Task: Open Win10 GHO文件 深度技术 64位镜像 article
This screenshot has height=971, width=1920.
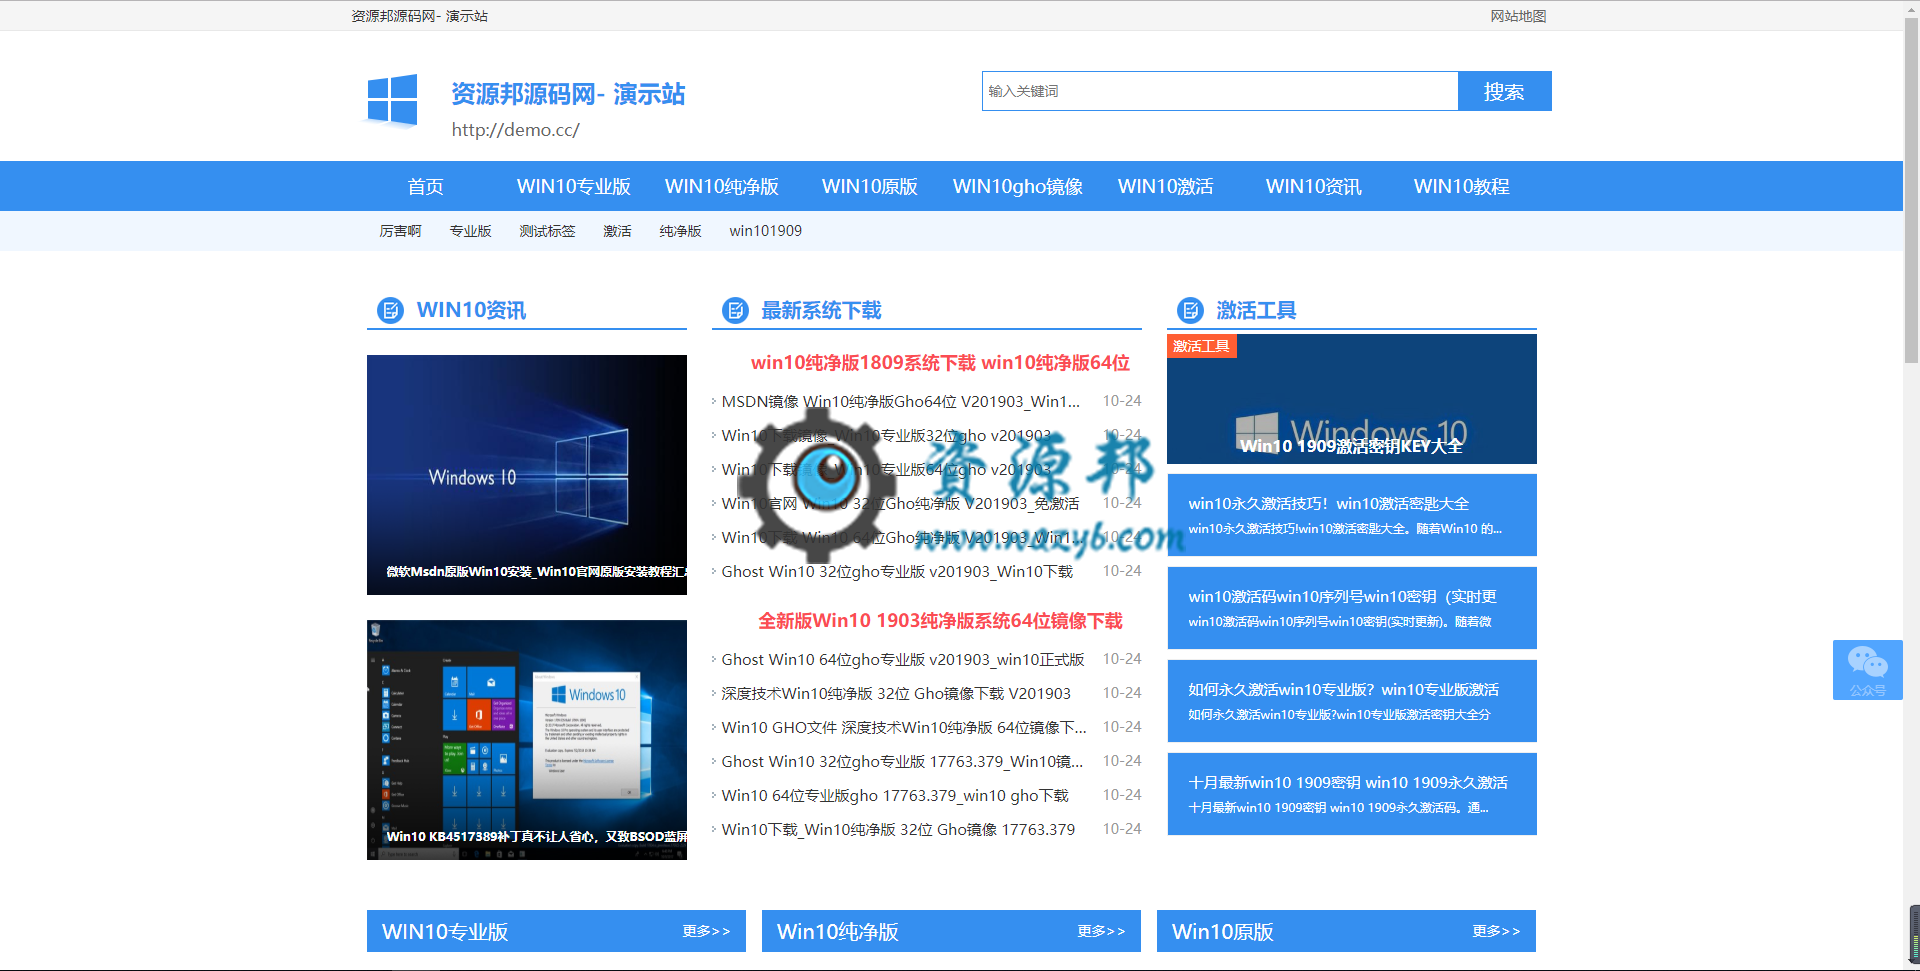Action: (x=904, y=727)
